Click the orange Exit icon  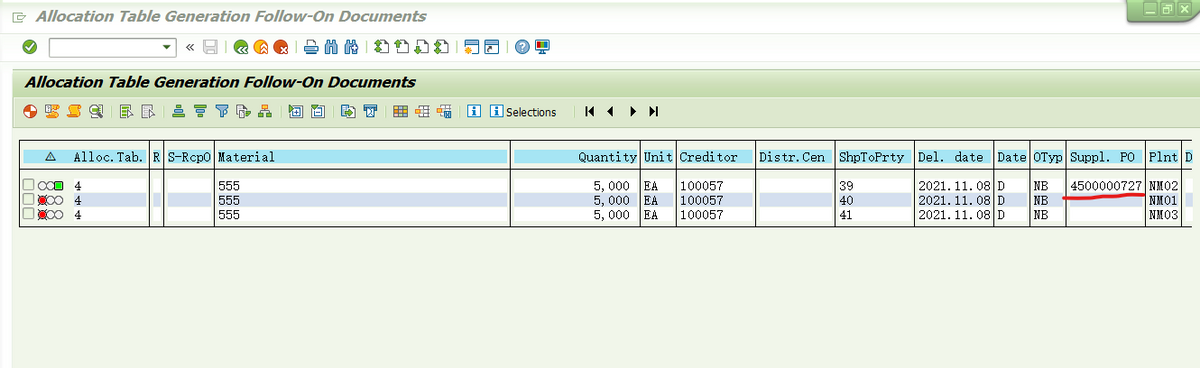[x=261, y=47]
